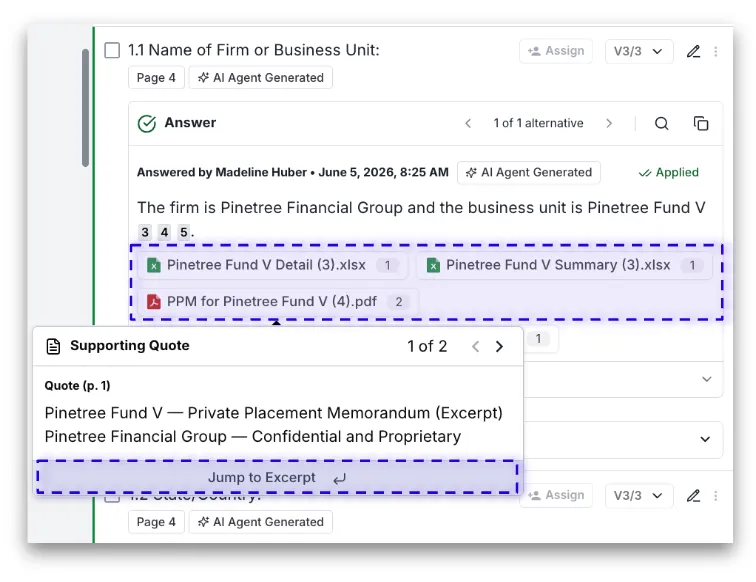Image resolution: width=756 pixels, height=582 pixels.
Task: Click citation marker 5 in the answer
Action: [x=183, y=232]
